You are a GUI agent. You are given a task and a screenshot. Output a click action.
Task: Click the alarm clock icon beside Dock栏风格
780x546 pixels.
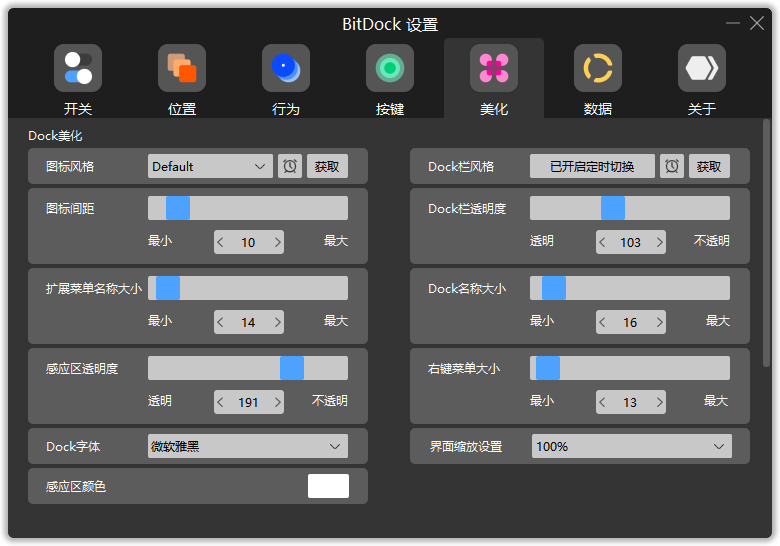[x=672, y=166]
